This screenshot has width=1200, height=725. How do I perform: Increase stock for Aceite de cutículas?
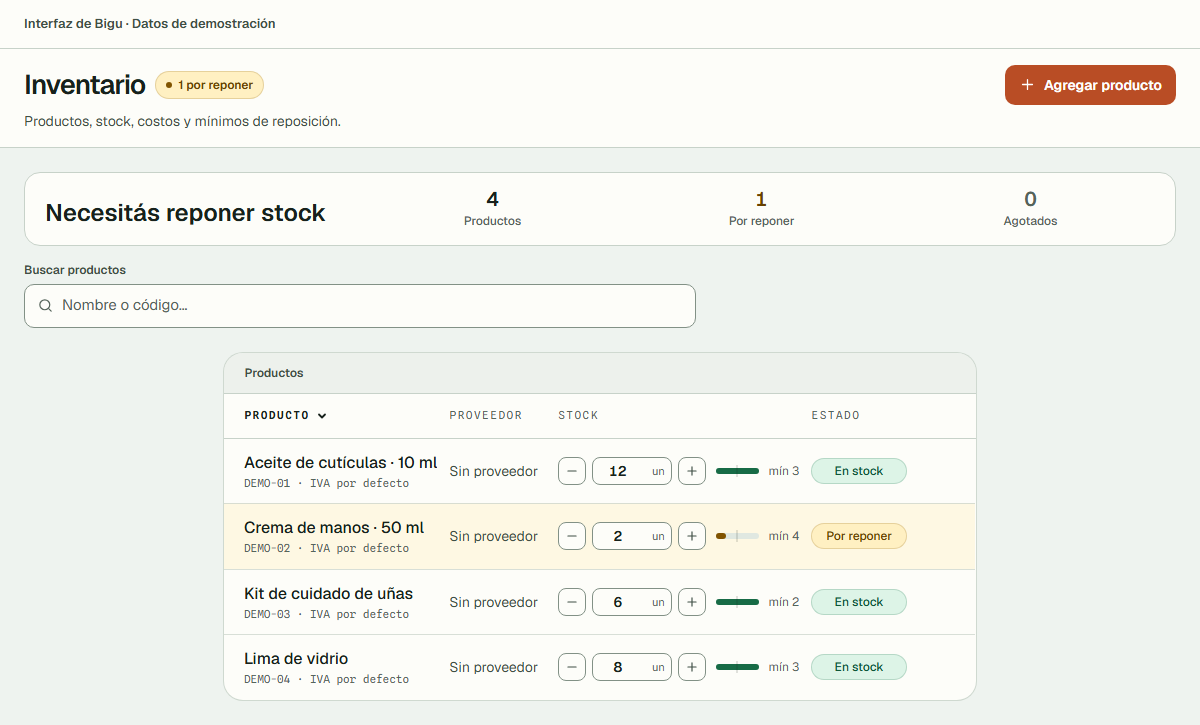692,471
